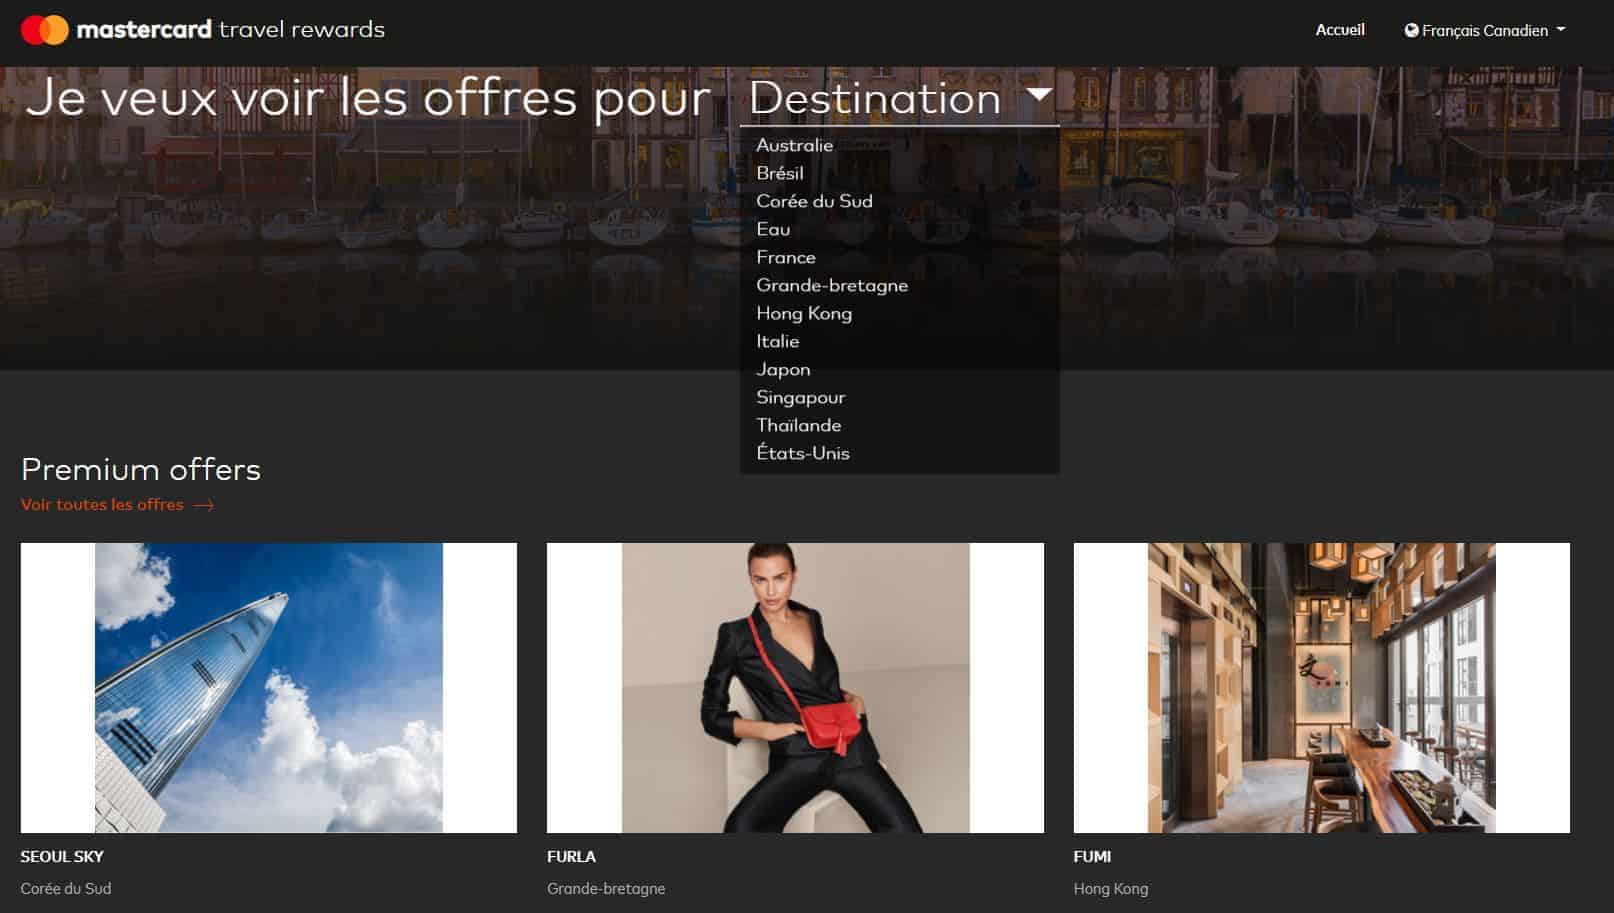Click 'Corée du Sud' under SEOUL SKY

66,889
